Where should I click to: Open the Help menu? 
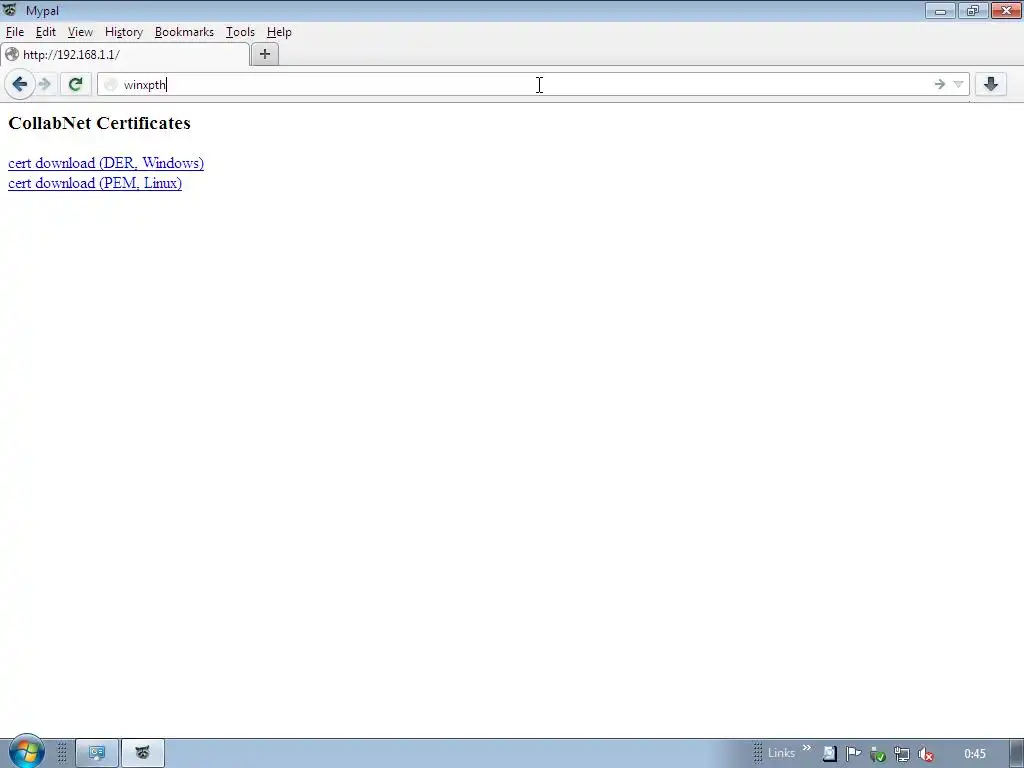279,32
